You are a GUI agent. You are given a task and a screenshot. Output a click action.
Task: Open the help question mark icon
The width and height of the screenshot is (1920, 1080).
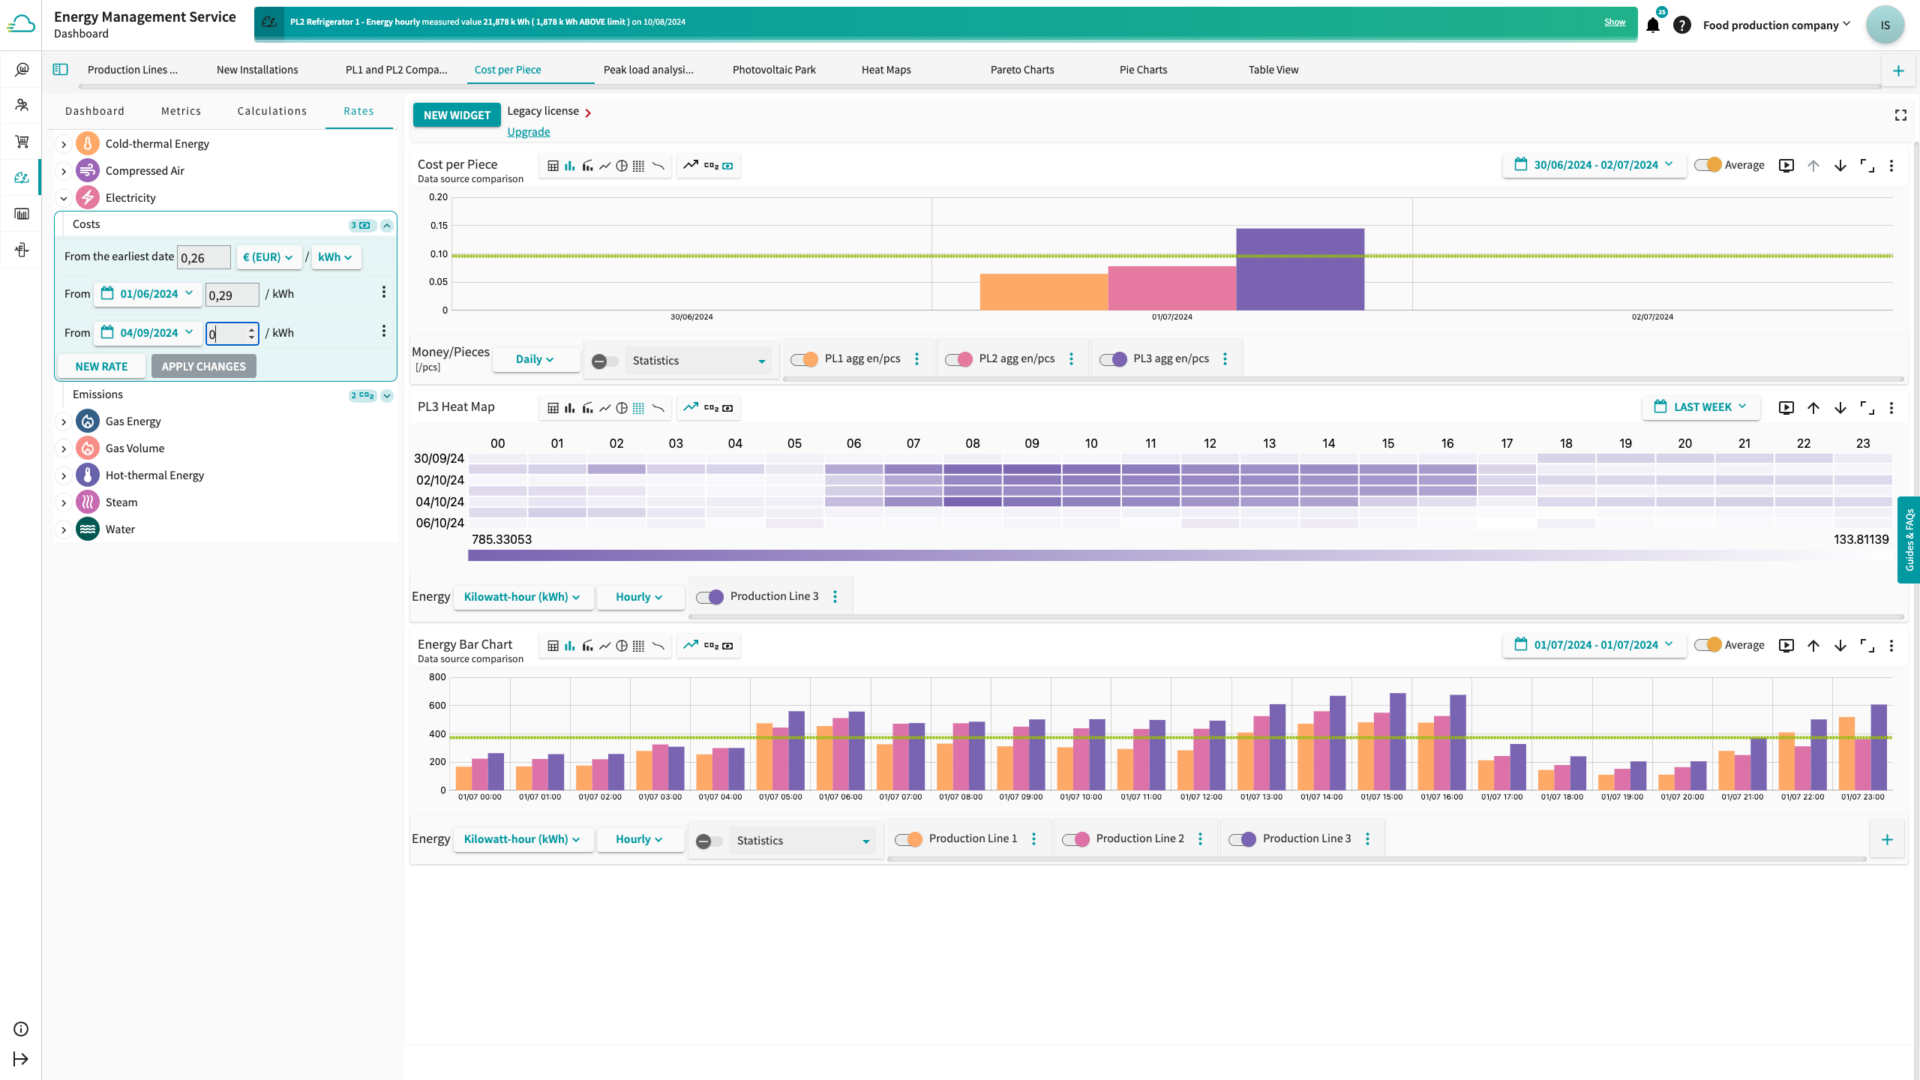tap(1682, 25)
